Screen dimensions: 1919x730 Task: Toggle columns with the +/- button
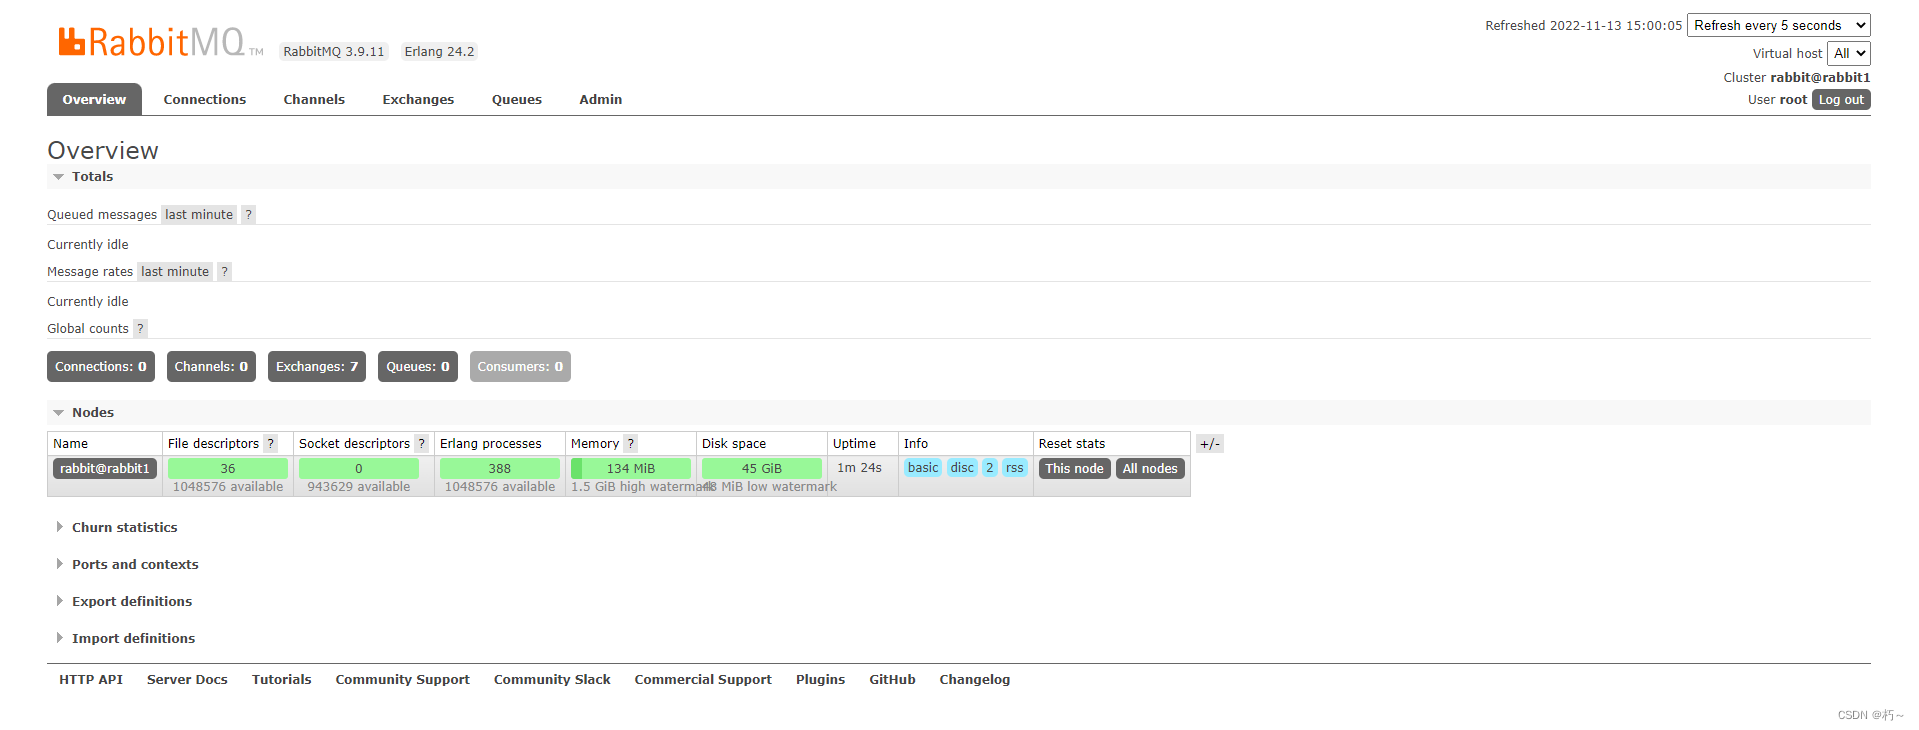[x=1209, y=444]
